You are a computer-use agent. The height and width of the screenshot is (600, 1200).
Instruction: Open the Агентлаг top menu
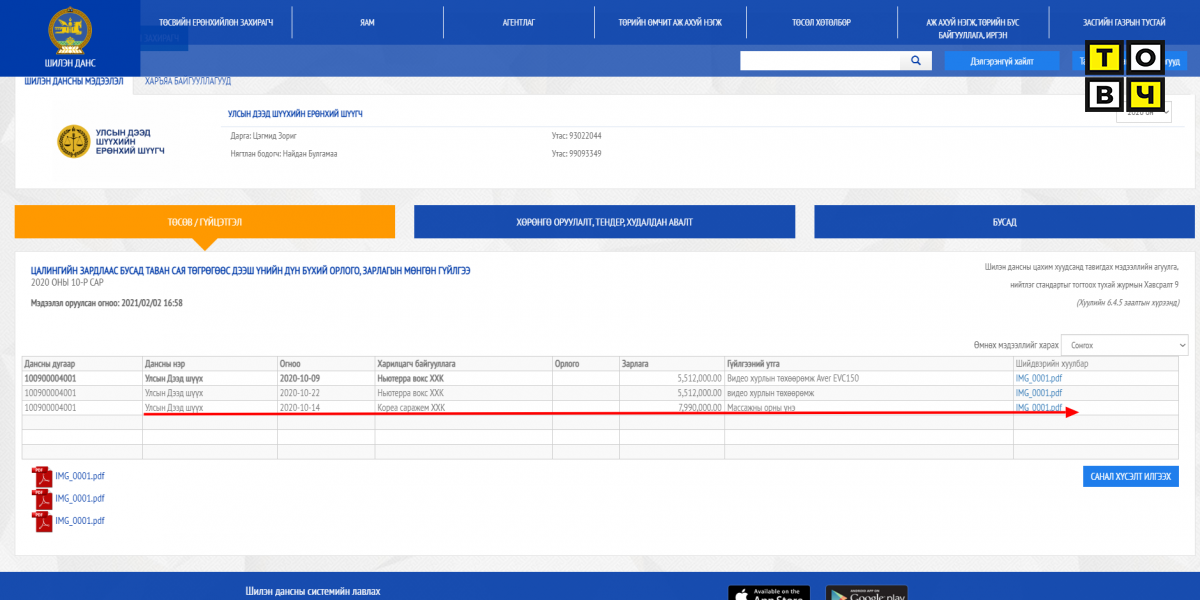click(x=519, y=22)
